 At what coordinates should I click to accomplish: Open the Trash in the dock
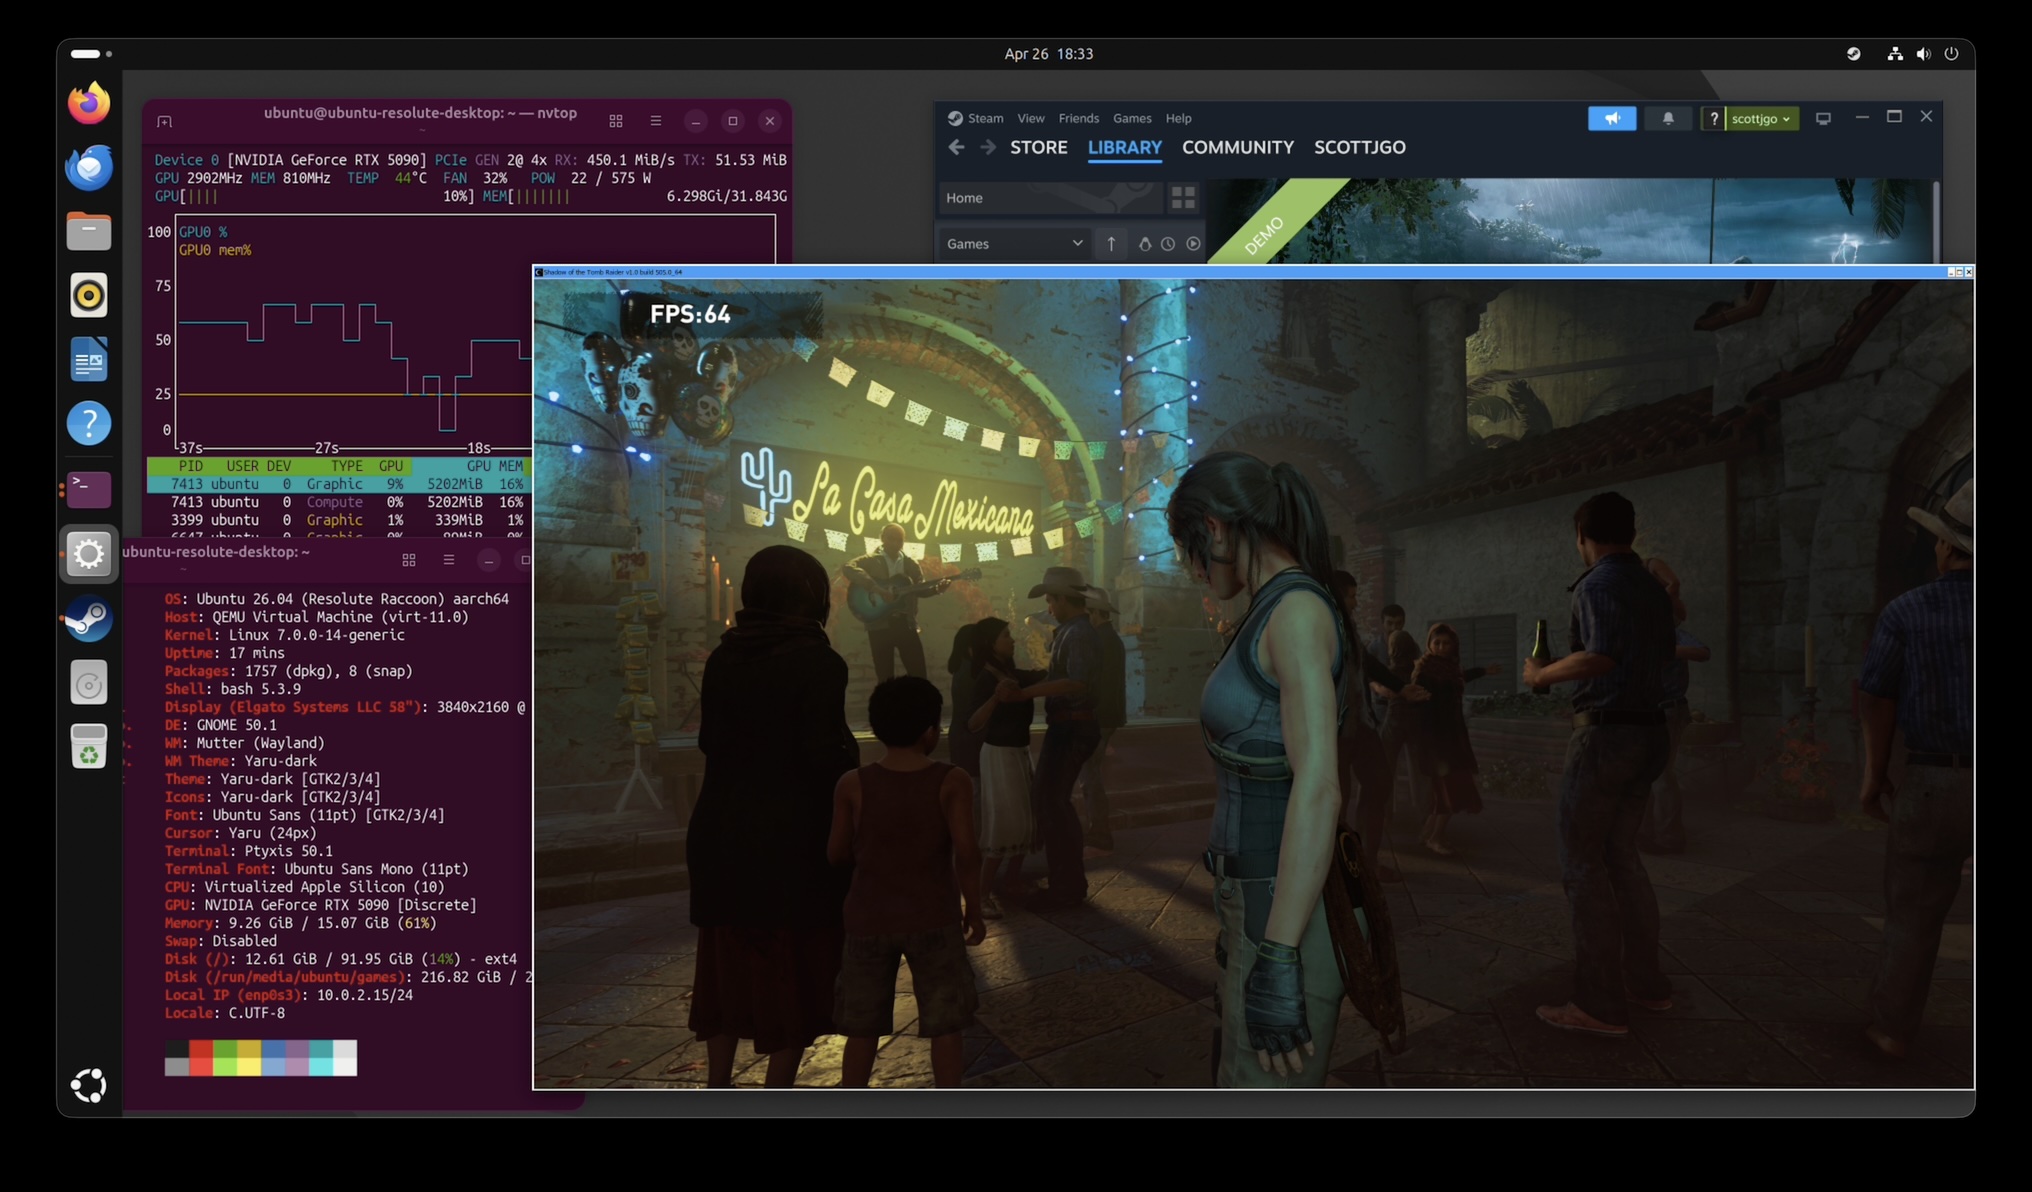click(89, 748)
